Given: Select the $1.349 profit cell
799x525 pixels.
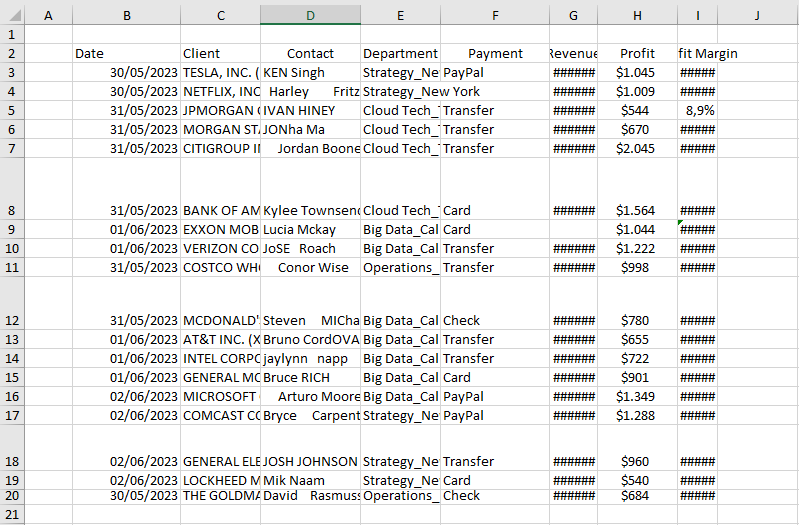Looking at the screenshot, I should coord(637,396).
